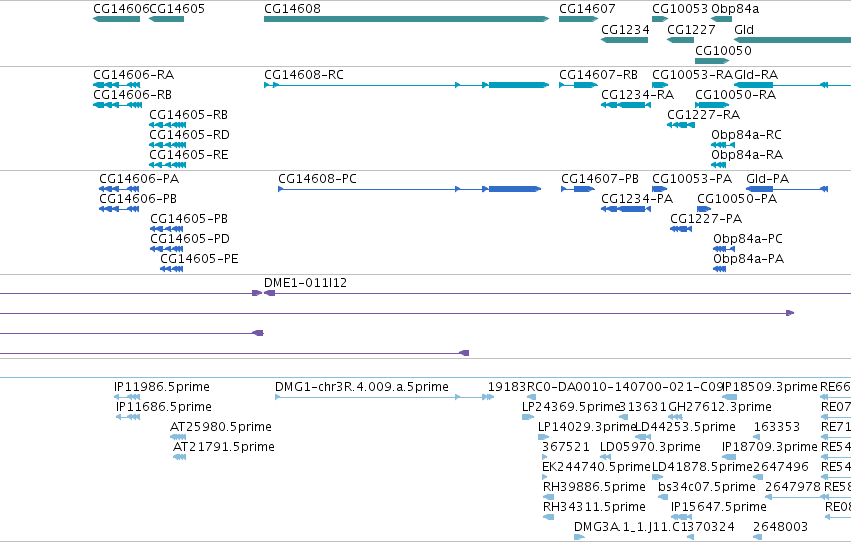The width and height of the screenshot is (851, 542).
Task: Select EST LD41878.5prime
Action: point(657,477)
